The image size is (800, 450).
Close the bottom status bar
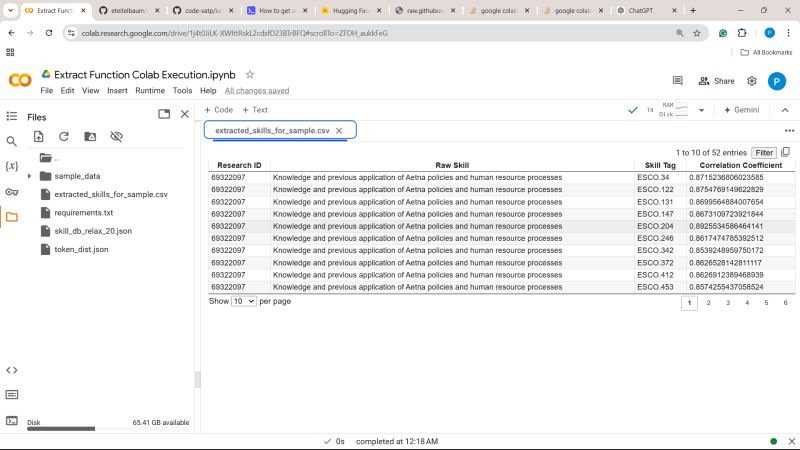point(791,441)
